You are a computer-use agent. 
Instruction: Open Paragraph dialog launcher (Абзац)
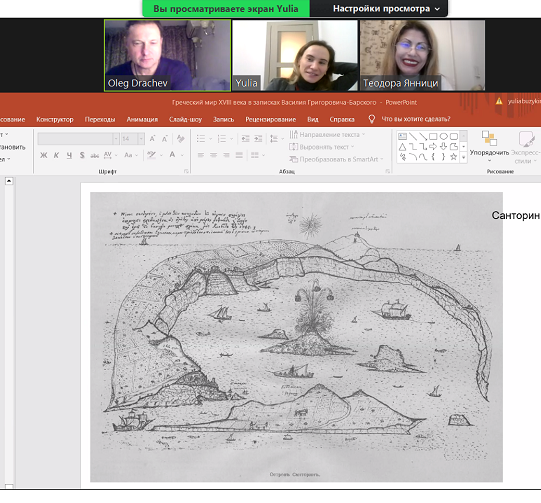click(x=387, y=171)
